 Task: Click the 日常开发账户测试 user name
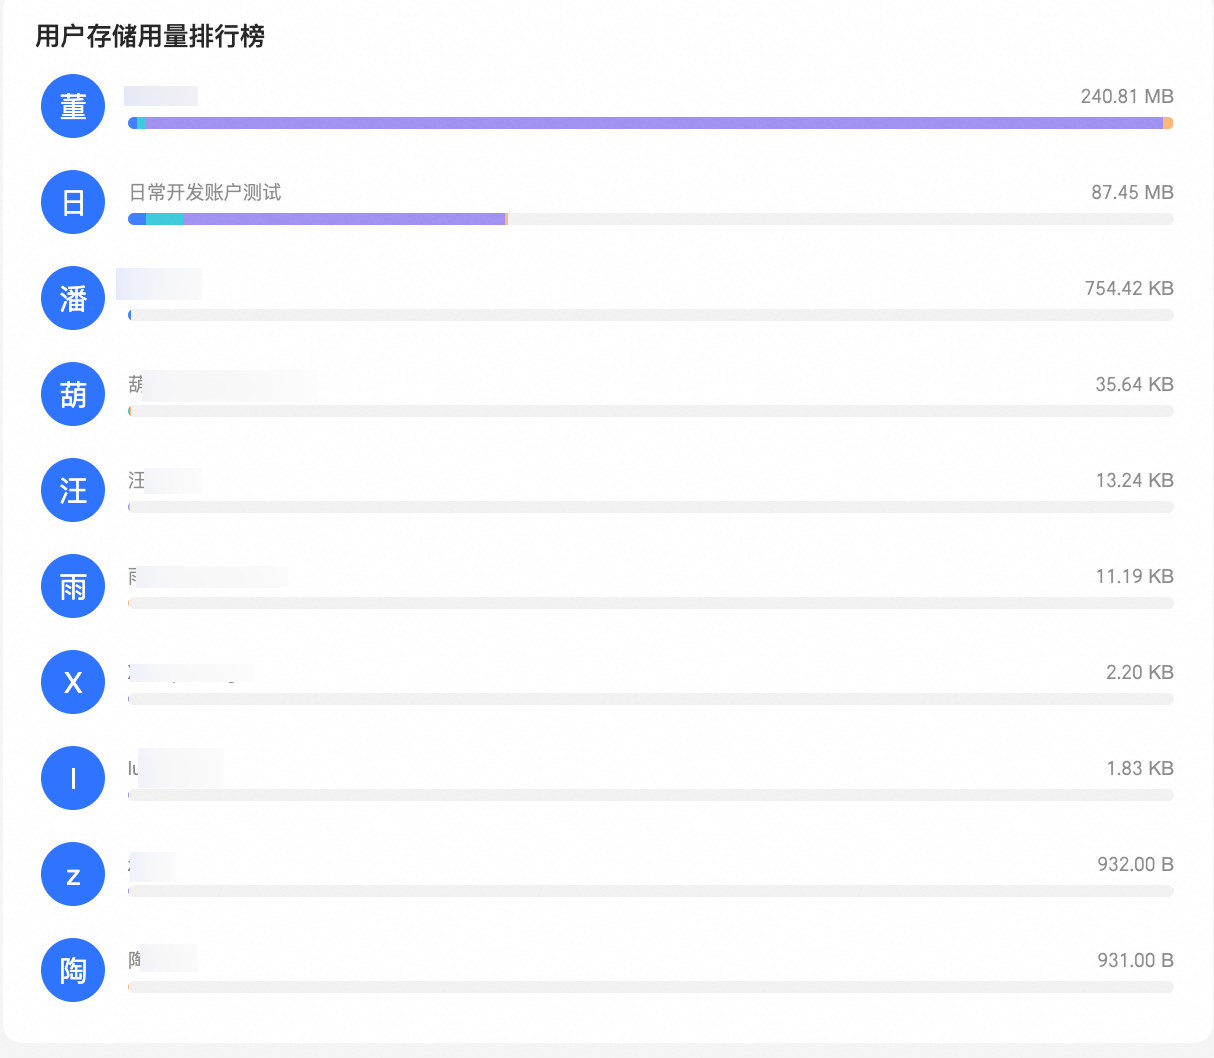(205, 192)
